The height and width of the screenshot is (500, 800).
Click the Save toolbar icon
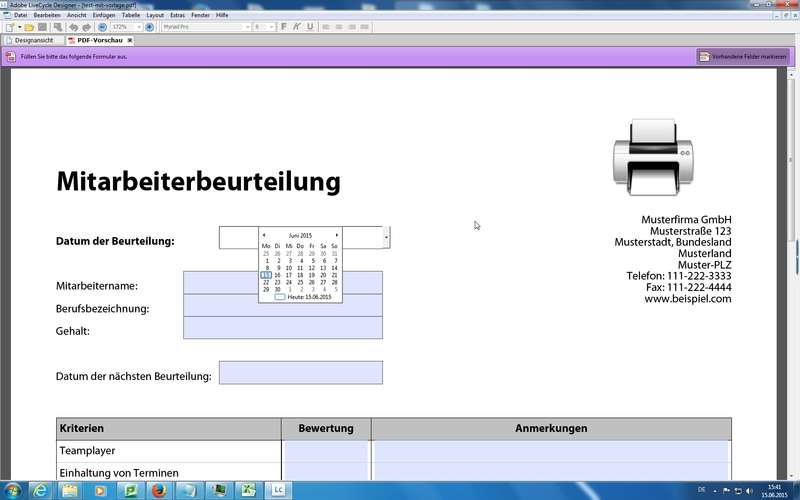[42, 27]
